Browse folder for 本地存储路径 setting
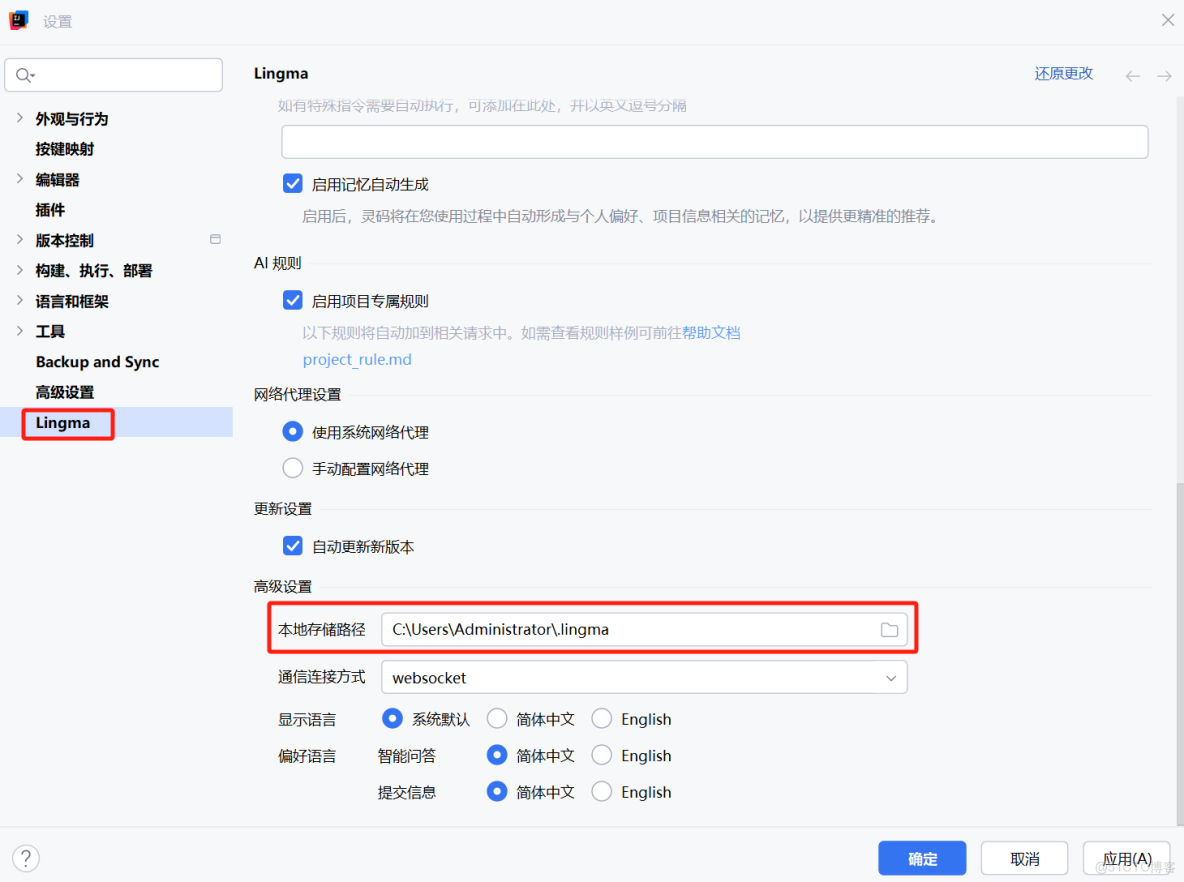The height and width of the screenshot is (882, 1184). 889,628
